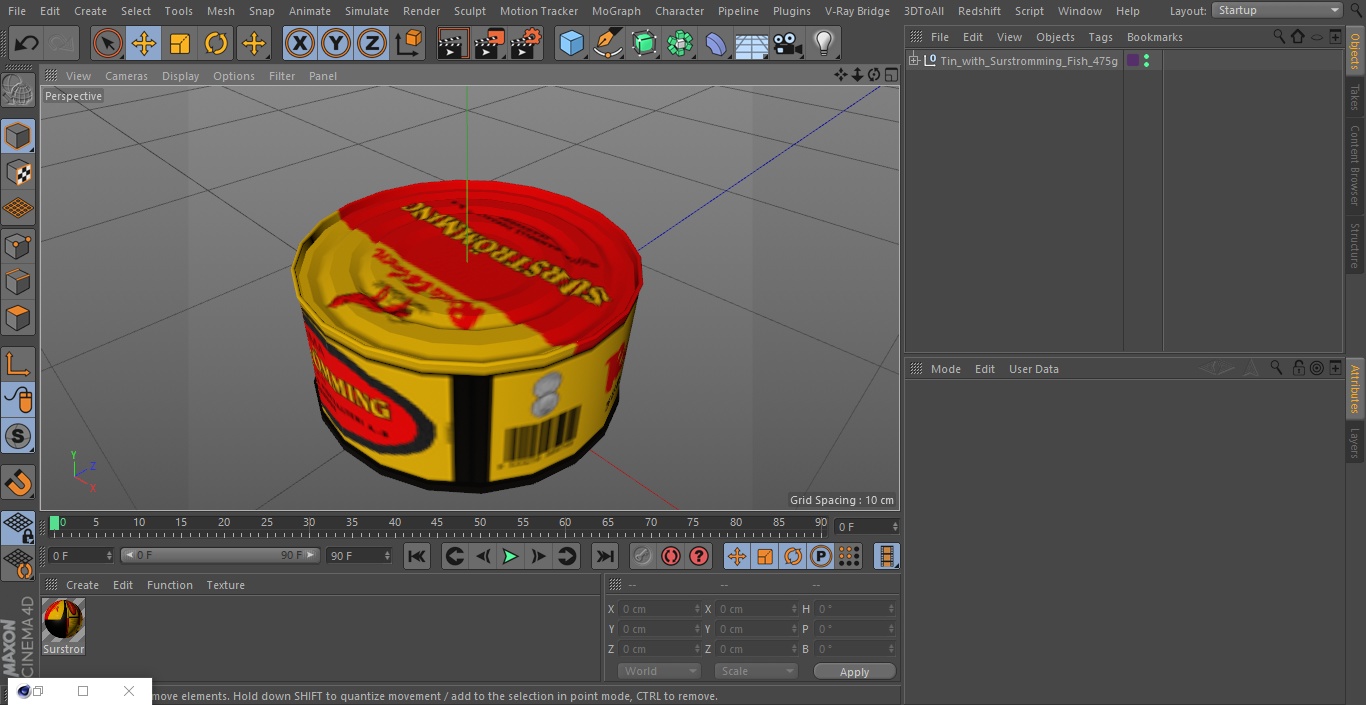
Task: Open the Simulate menu
Action: pyautogui.click(x=367, y=11)
